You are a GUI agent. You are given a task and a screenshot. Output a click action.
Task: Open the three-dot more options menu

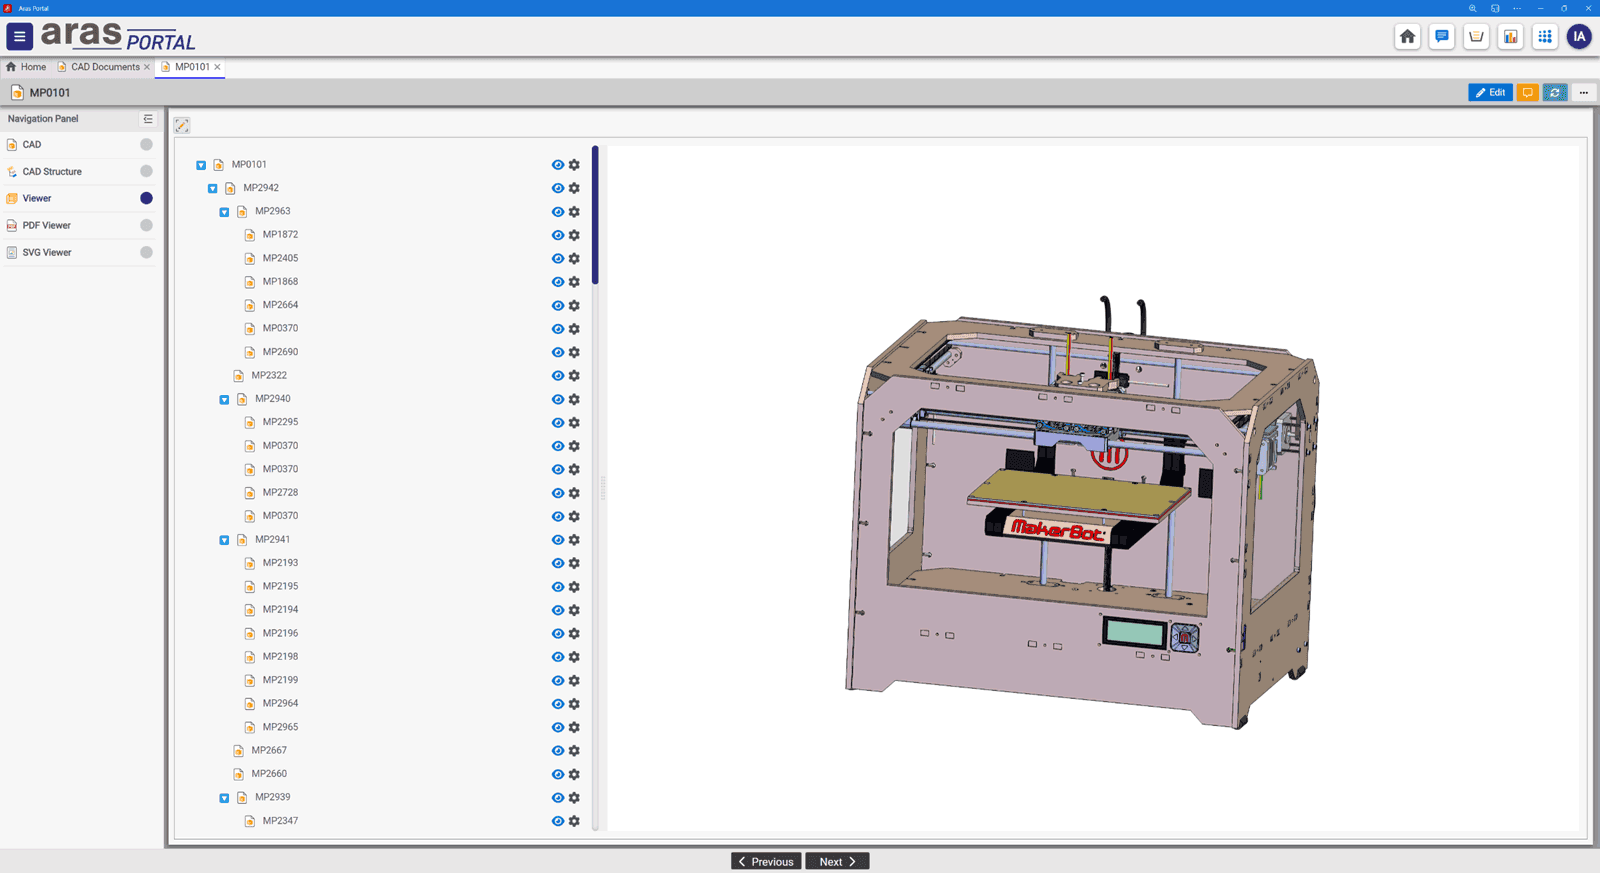click(x=1583, y=92)
